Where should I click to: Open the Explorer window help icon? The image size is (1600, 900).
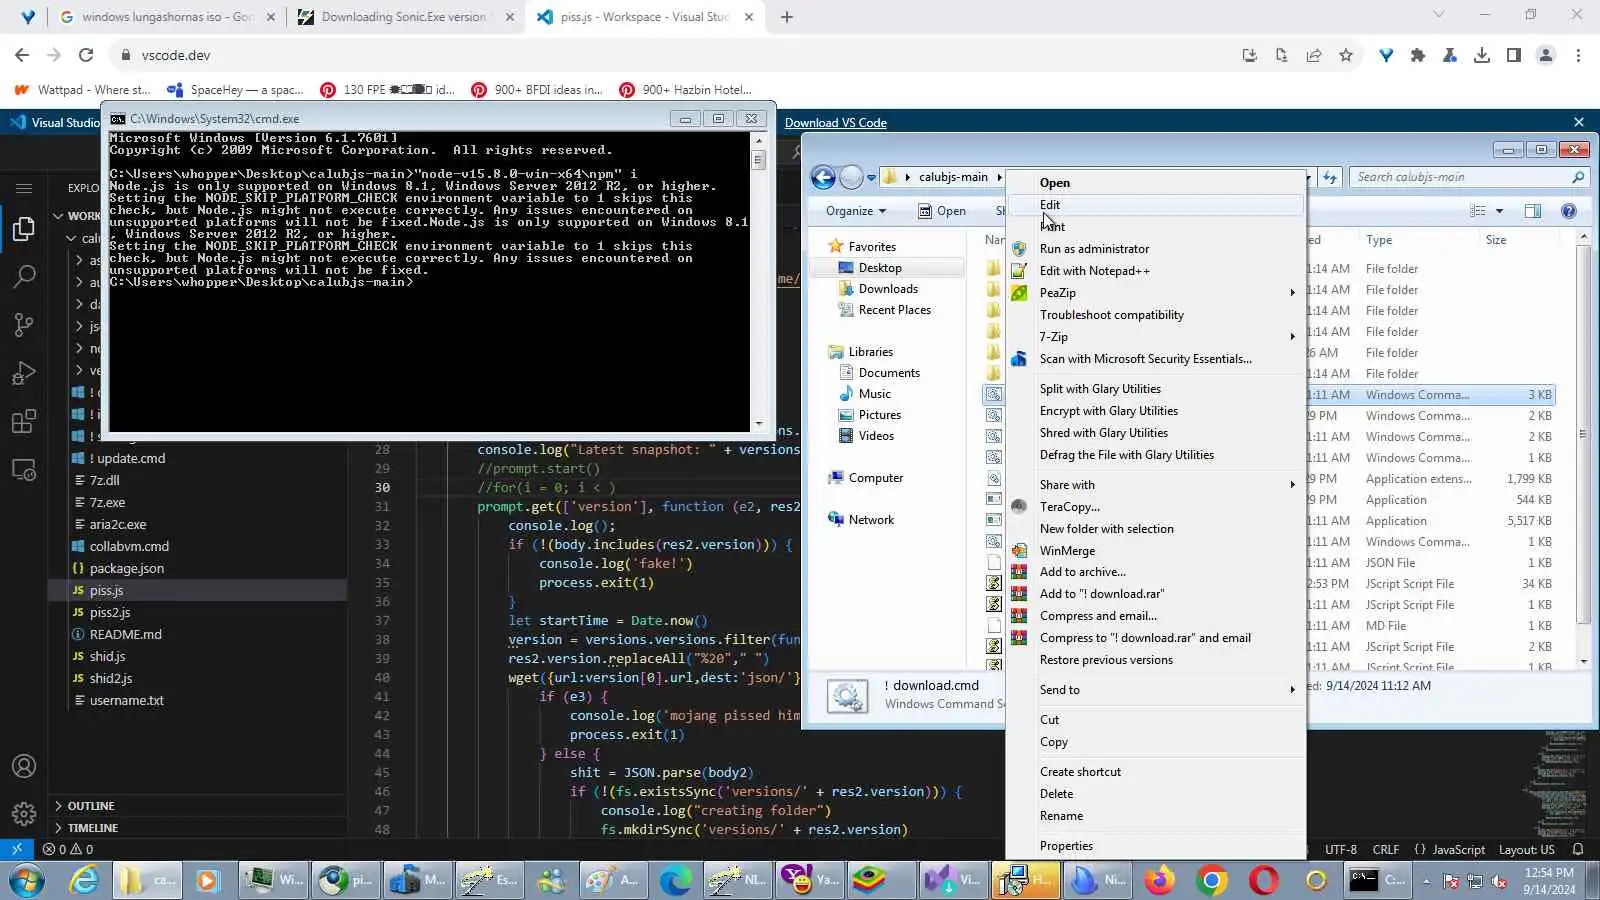click(1569, 211)
